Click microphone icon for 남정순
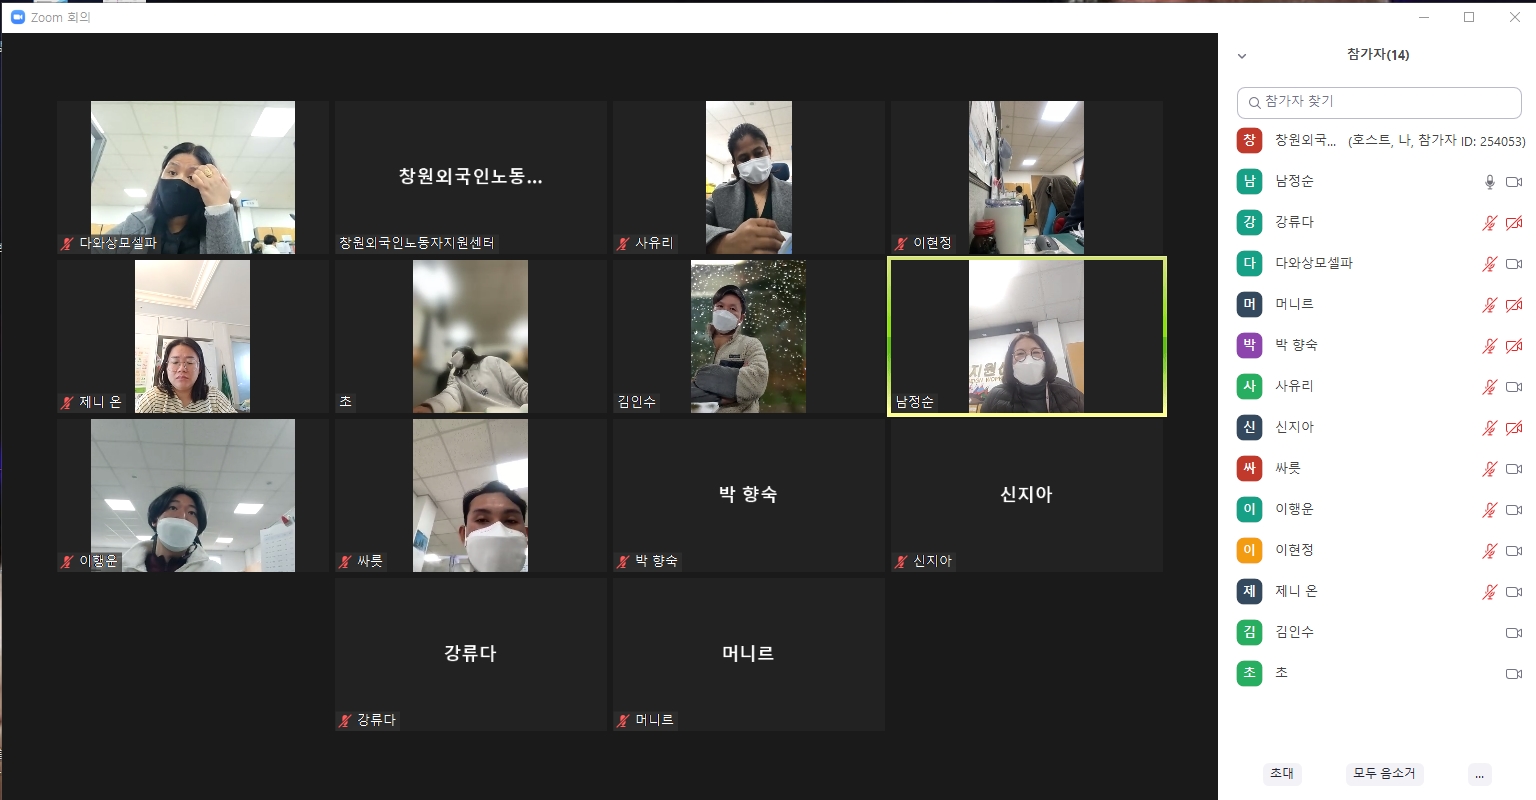Viewport: 1536px width, 800px height. click(1490, 182)
